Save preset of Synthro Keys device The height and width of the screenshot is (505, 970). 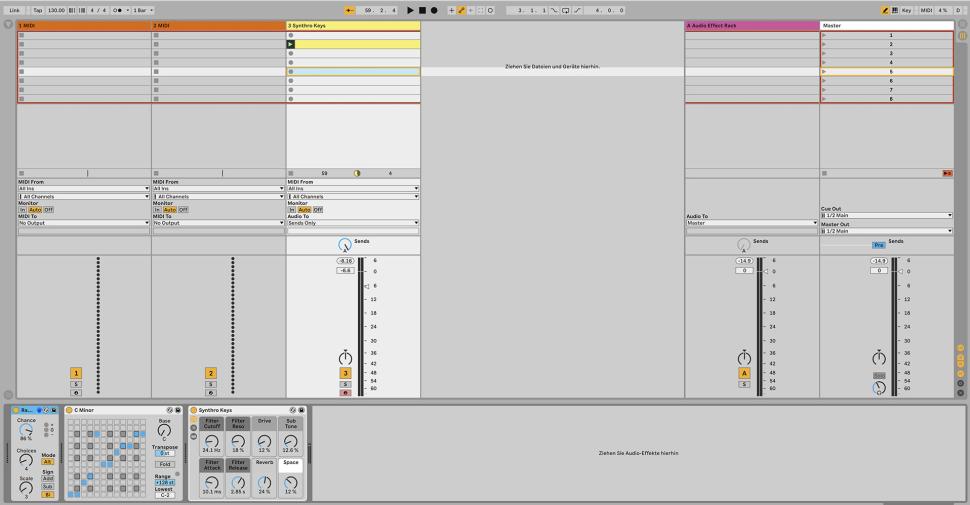(301, 410)
